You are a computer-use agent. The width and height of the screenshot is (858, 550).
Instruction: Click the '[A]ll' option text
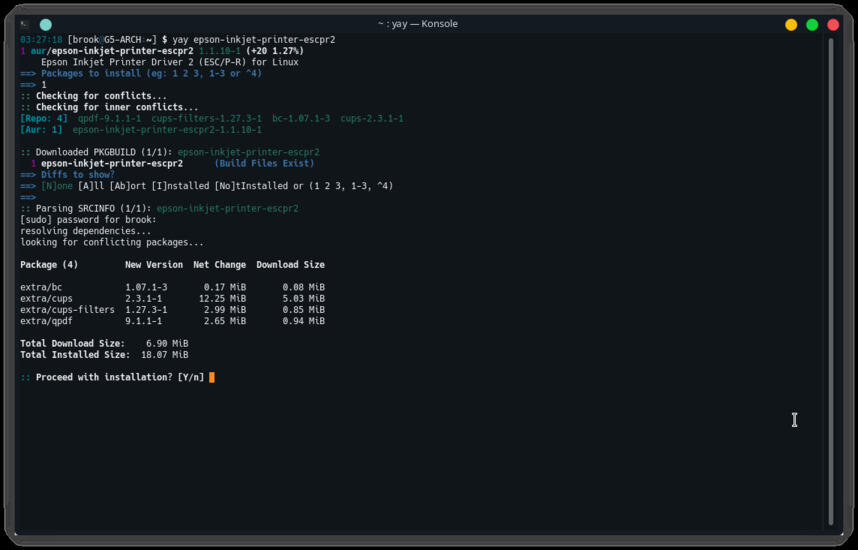(91, 186)
